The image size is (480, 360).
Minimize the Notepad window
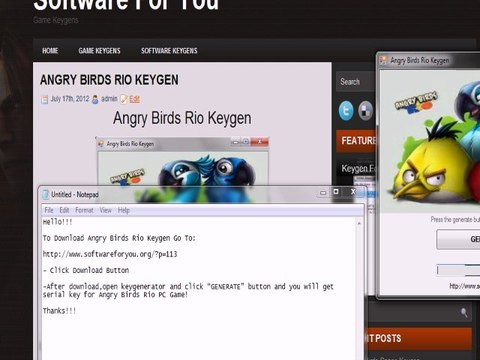pos(323,193)
